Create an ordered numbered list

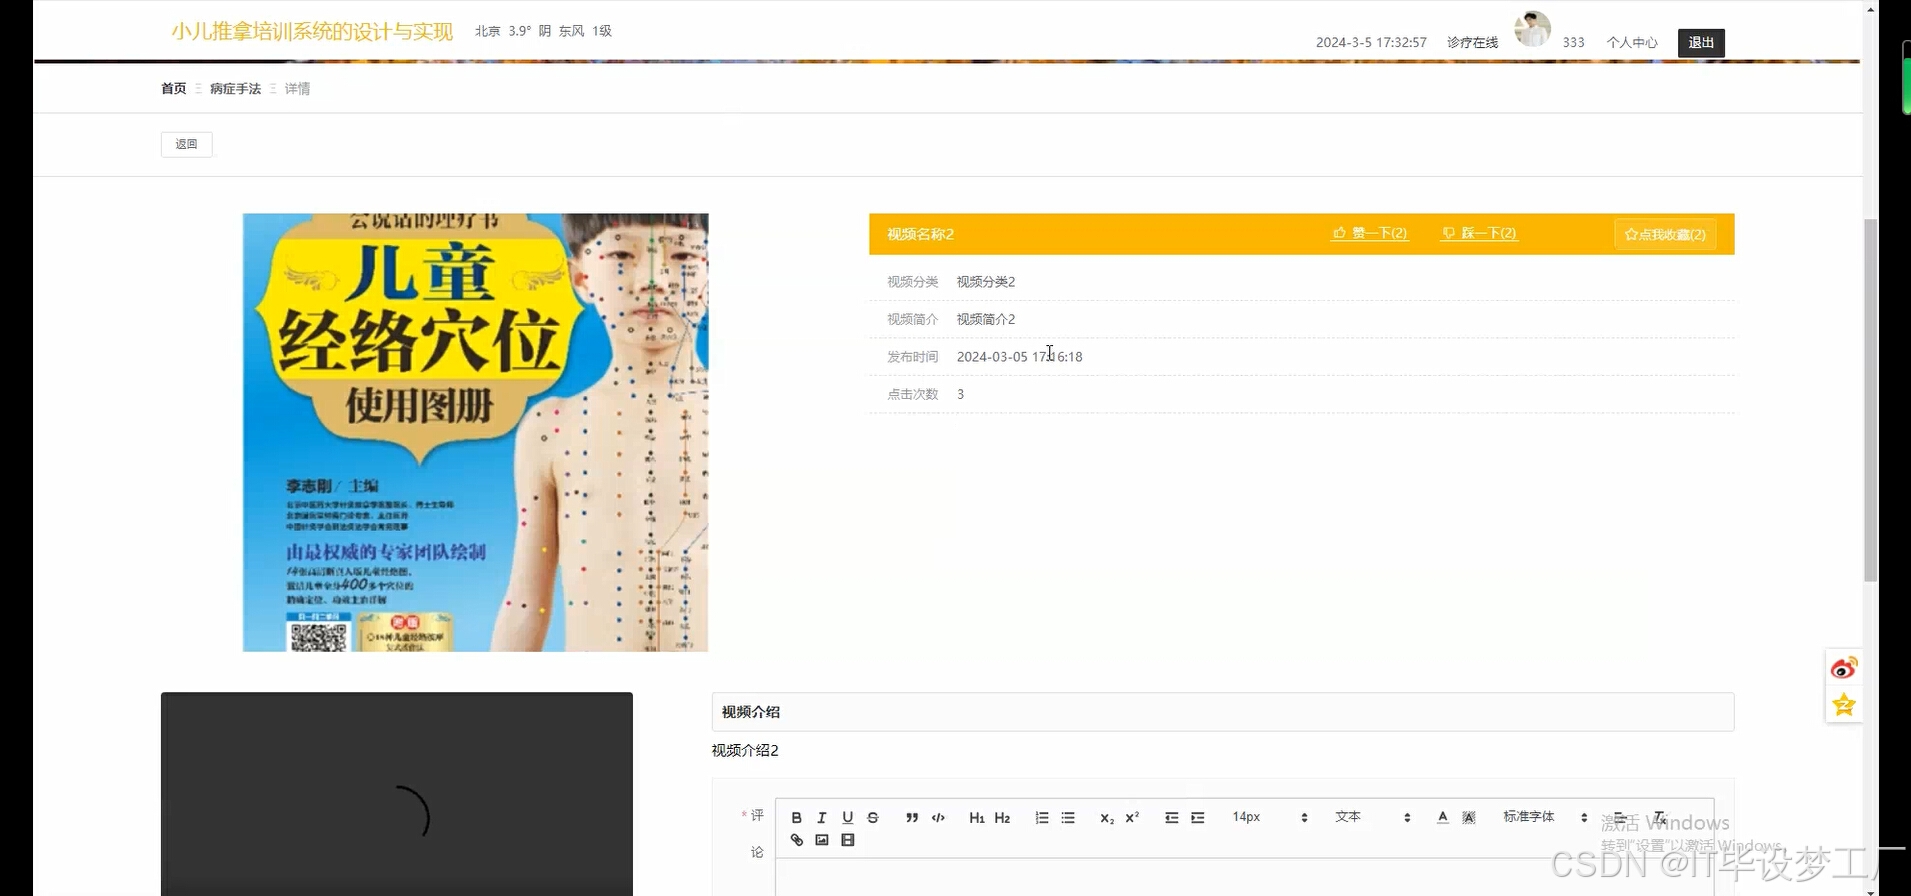click(1042, 818)
